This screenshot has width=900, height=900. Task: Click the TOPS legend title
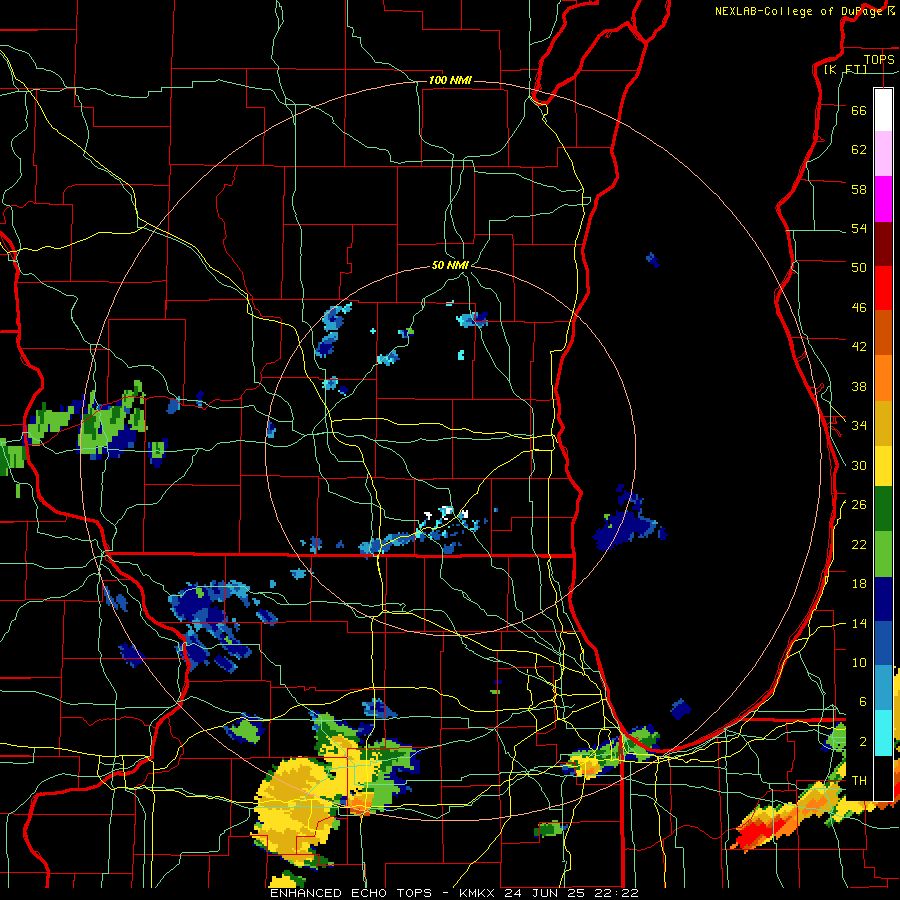(879, 60)
